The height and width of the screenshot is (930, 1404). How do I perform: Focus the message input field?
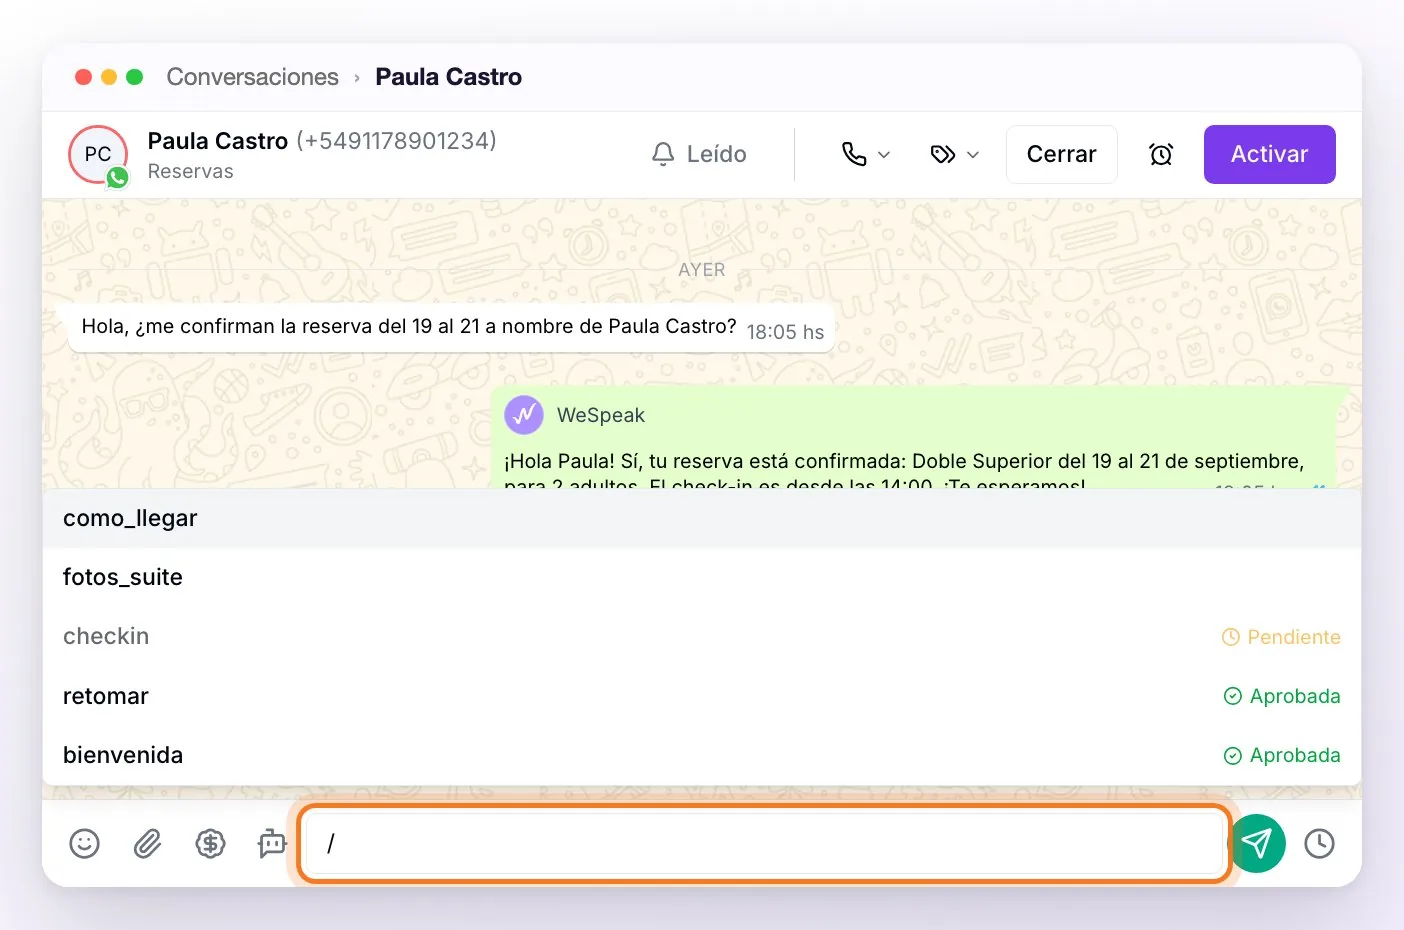click(x=765, y=844)
